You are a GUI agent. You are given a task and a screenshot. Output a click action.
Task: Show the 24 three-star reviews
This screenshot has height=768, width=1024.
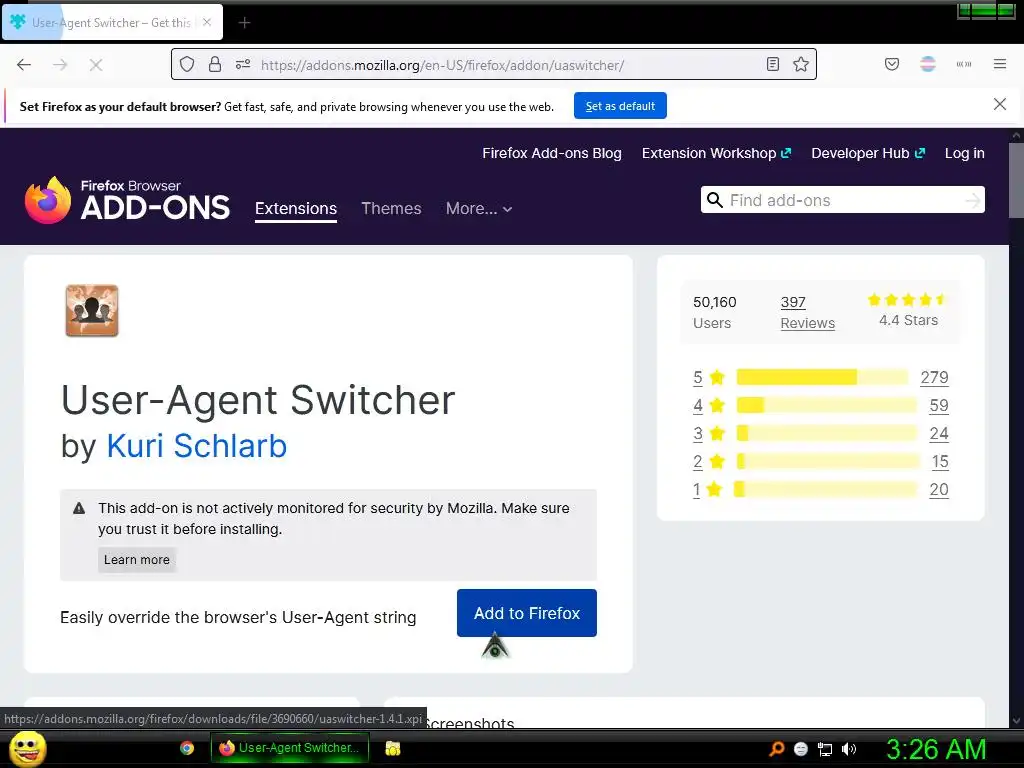(x=938, y=434)
